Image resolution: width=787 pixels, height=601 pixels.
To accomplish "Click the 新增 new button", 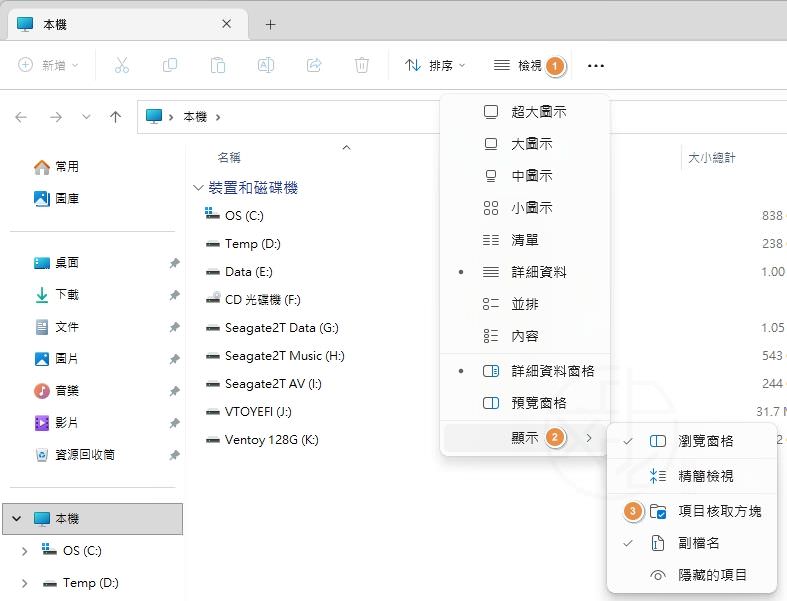I will (49, 65).
